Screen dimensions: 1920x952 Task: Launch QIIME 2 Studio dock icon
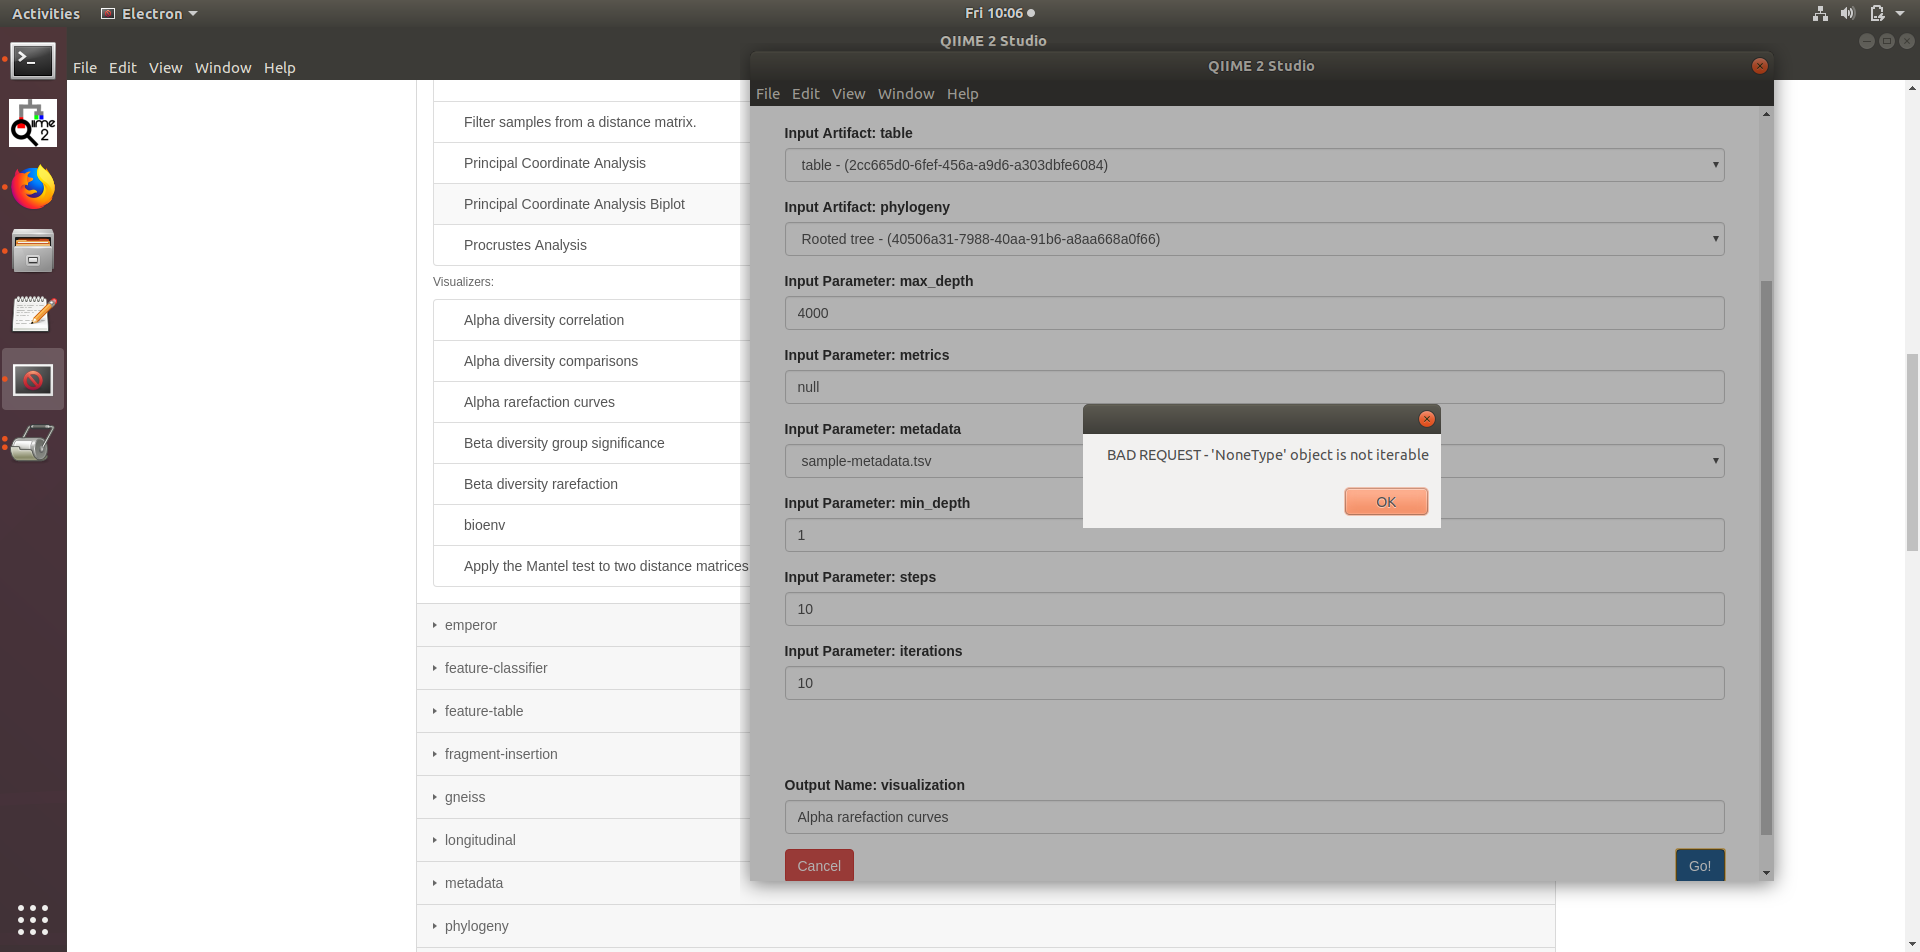pos(33,123)
